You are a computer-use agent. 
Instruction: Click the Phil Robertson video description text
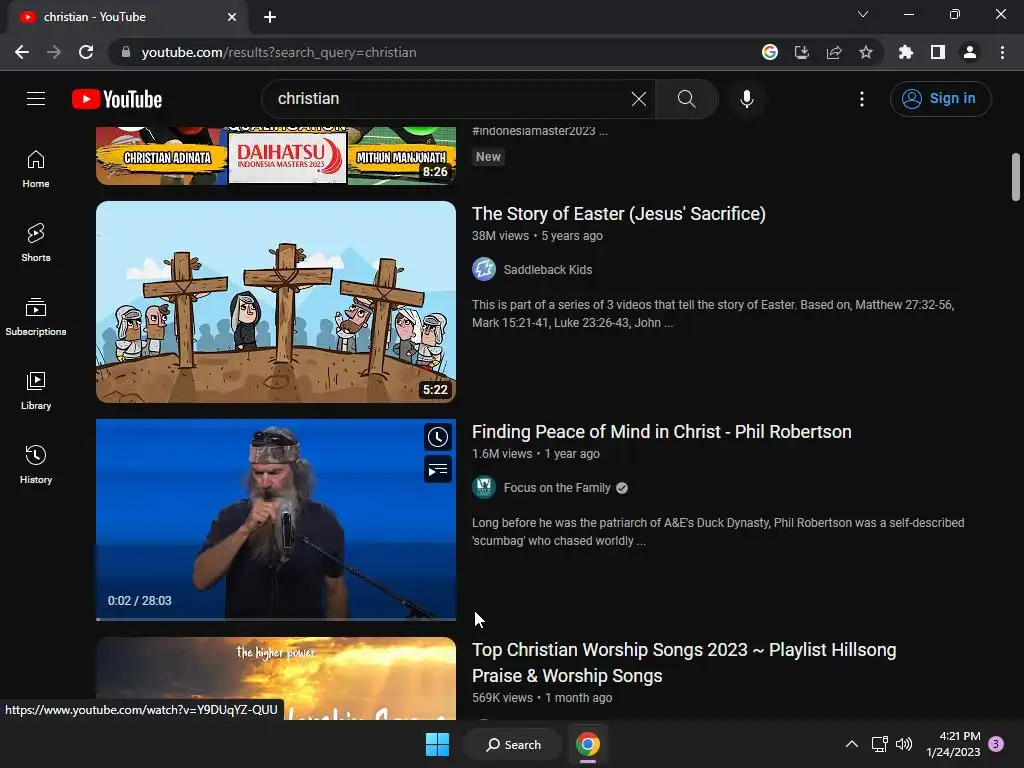[x=718, y=532]
